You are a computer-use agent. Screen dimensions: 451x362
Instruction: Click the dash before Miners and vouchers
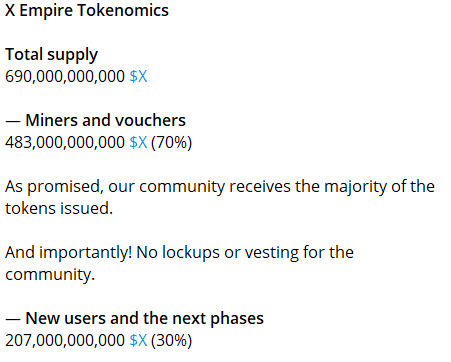13,121
